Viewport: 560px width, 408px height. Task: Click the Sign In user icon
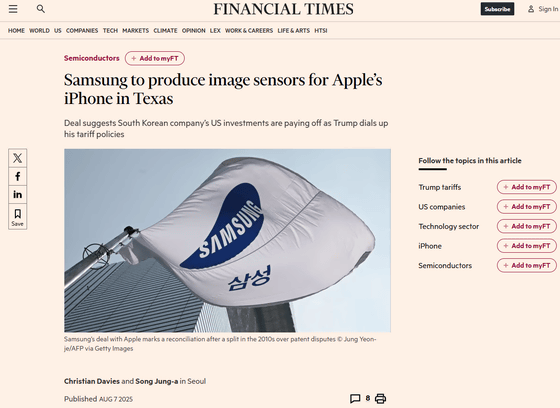[531, 9]
